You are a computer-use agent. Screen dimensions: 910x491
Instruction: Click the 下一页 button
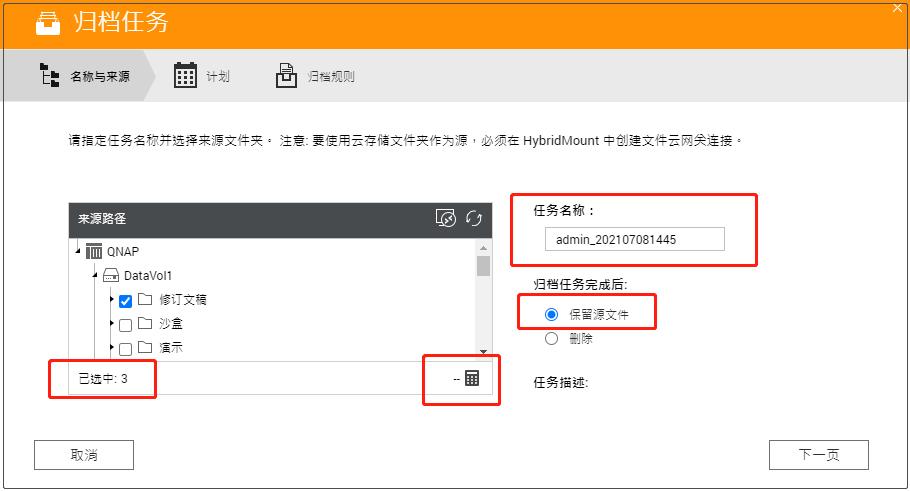(x=819, y=455)
